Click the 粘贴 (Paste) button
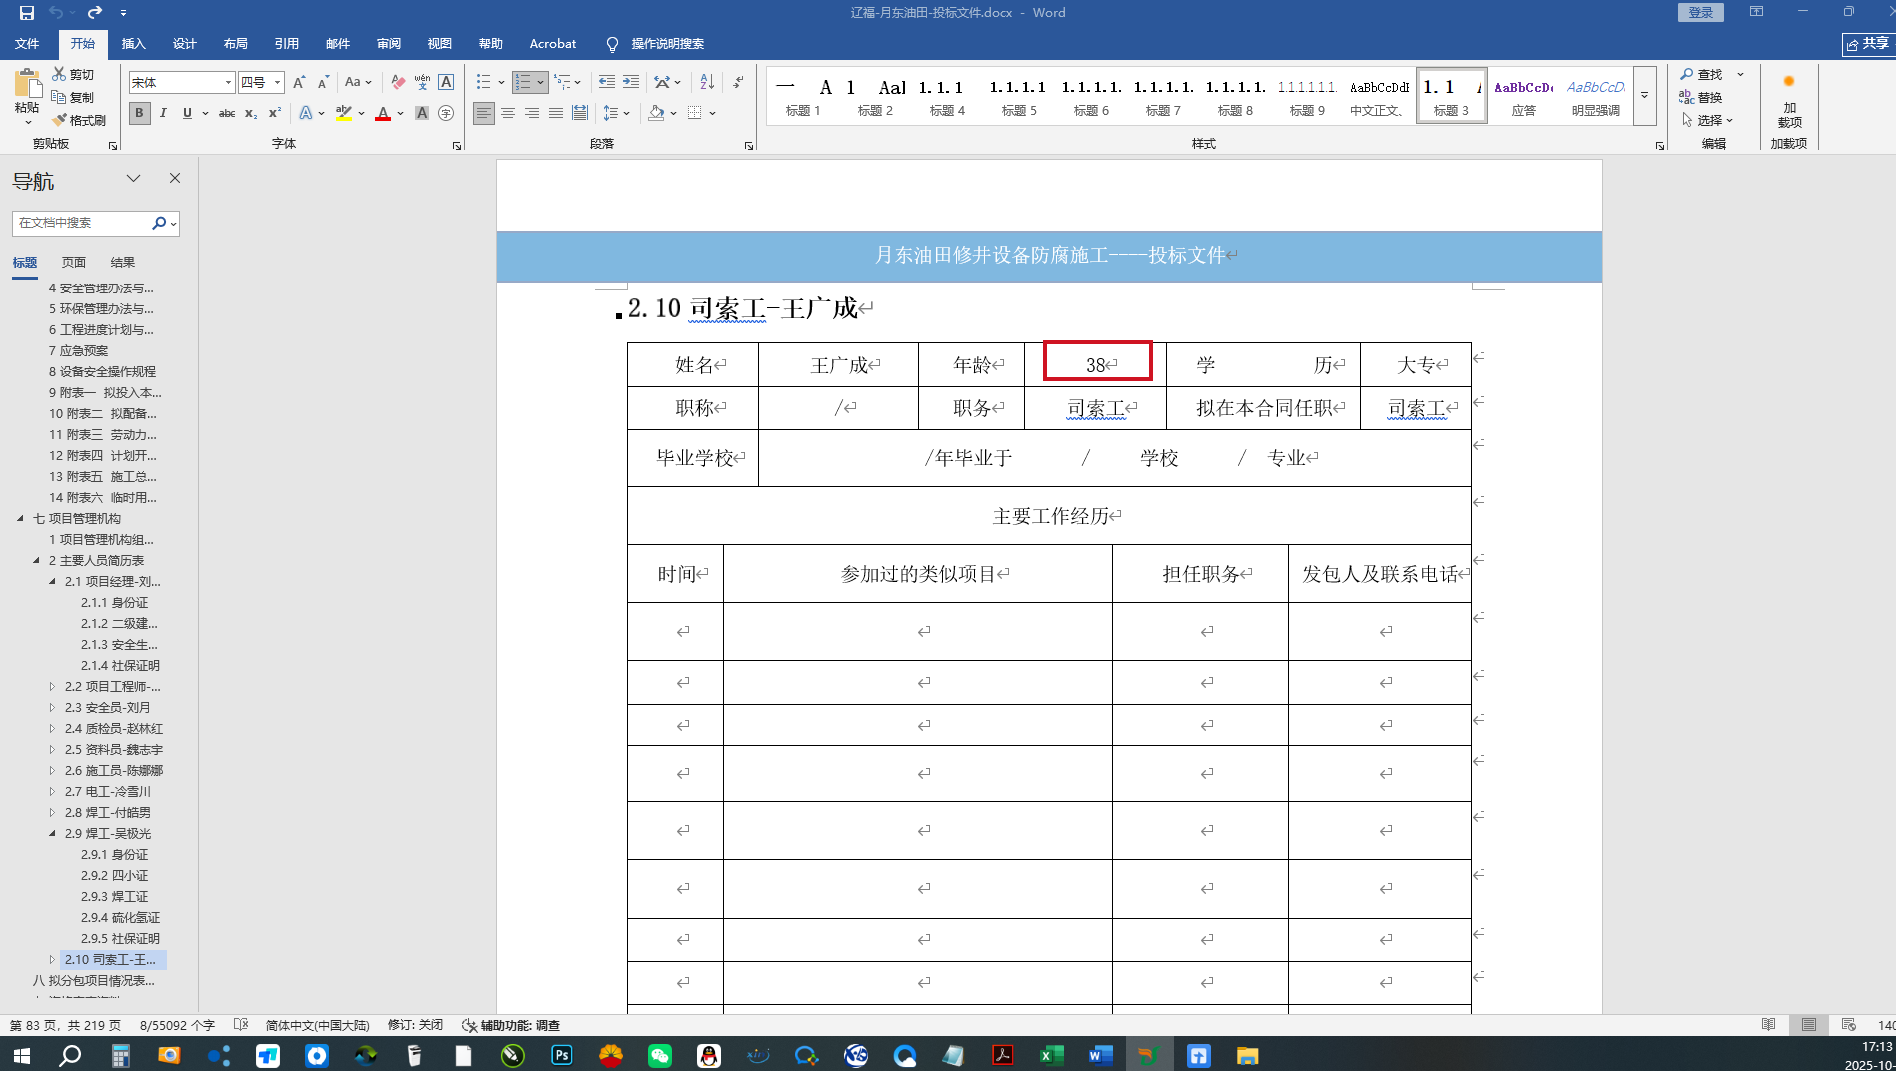The width and height of the screenshot is (1896, 1071). tap(27, 98)
